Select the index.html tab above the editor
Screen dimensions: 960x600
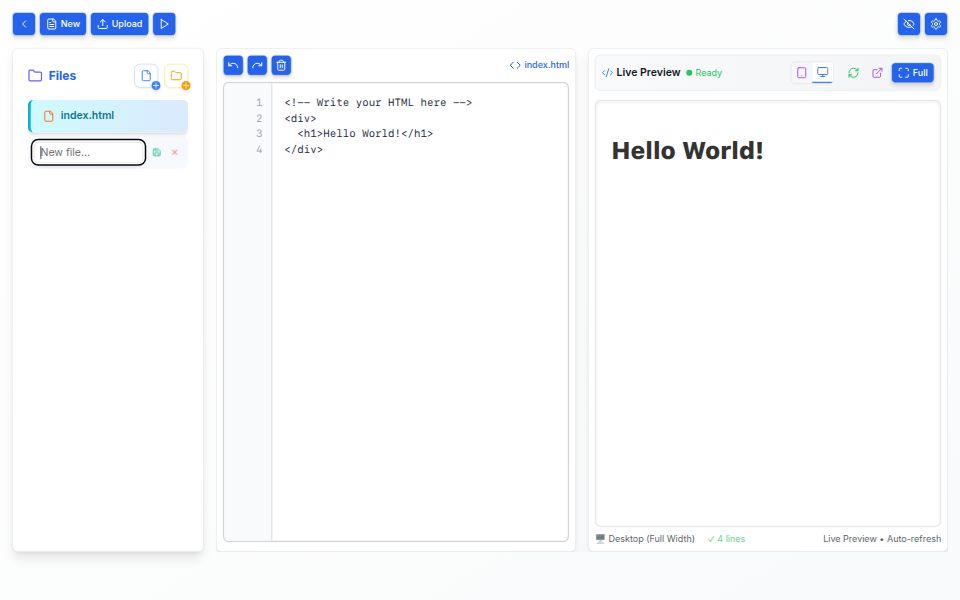(540, 64)
